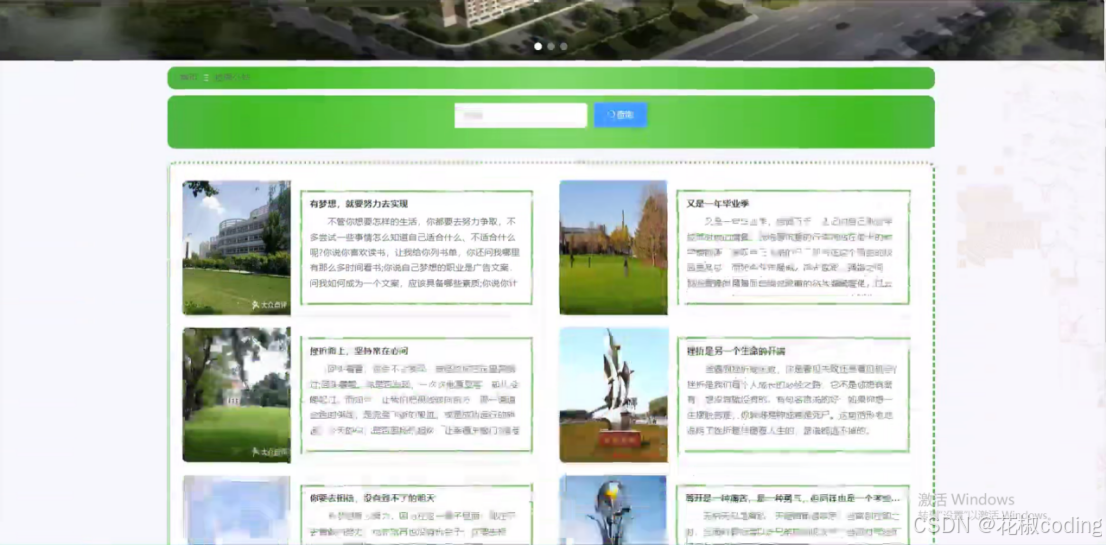Click the excerpt text under 挫折是另一个生命的开端
Screen dimensions: 1106x545
click(x=793, y=399)
